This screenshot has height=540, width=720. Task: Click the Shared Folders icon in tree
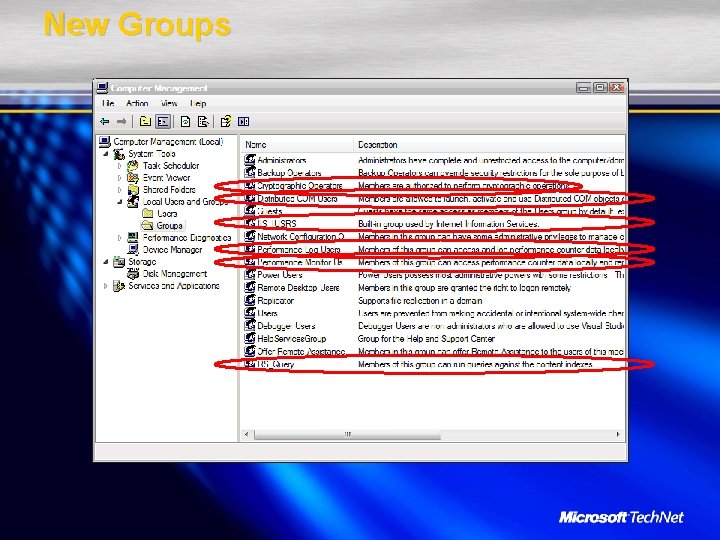(133, 189)
